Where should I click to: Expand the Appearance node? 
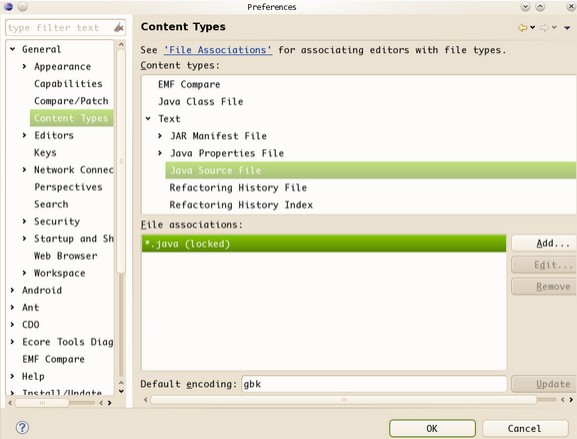(x=24, y=66)
